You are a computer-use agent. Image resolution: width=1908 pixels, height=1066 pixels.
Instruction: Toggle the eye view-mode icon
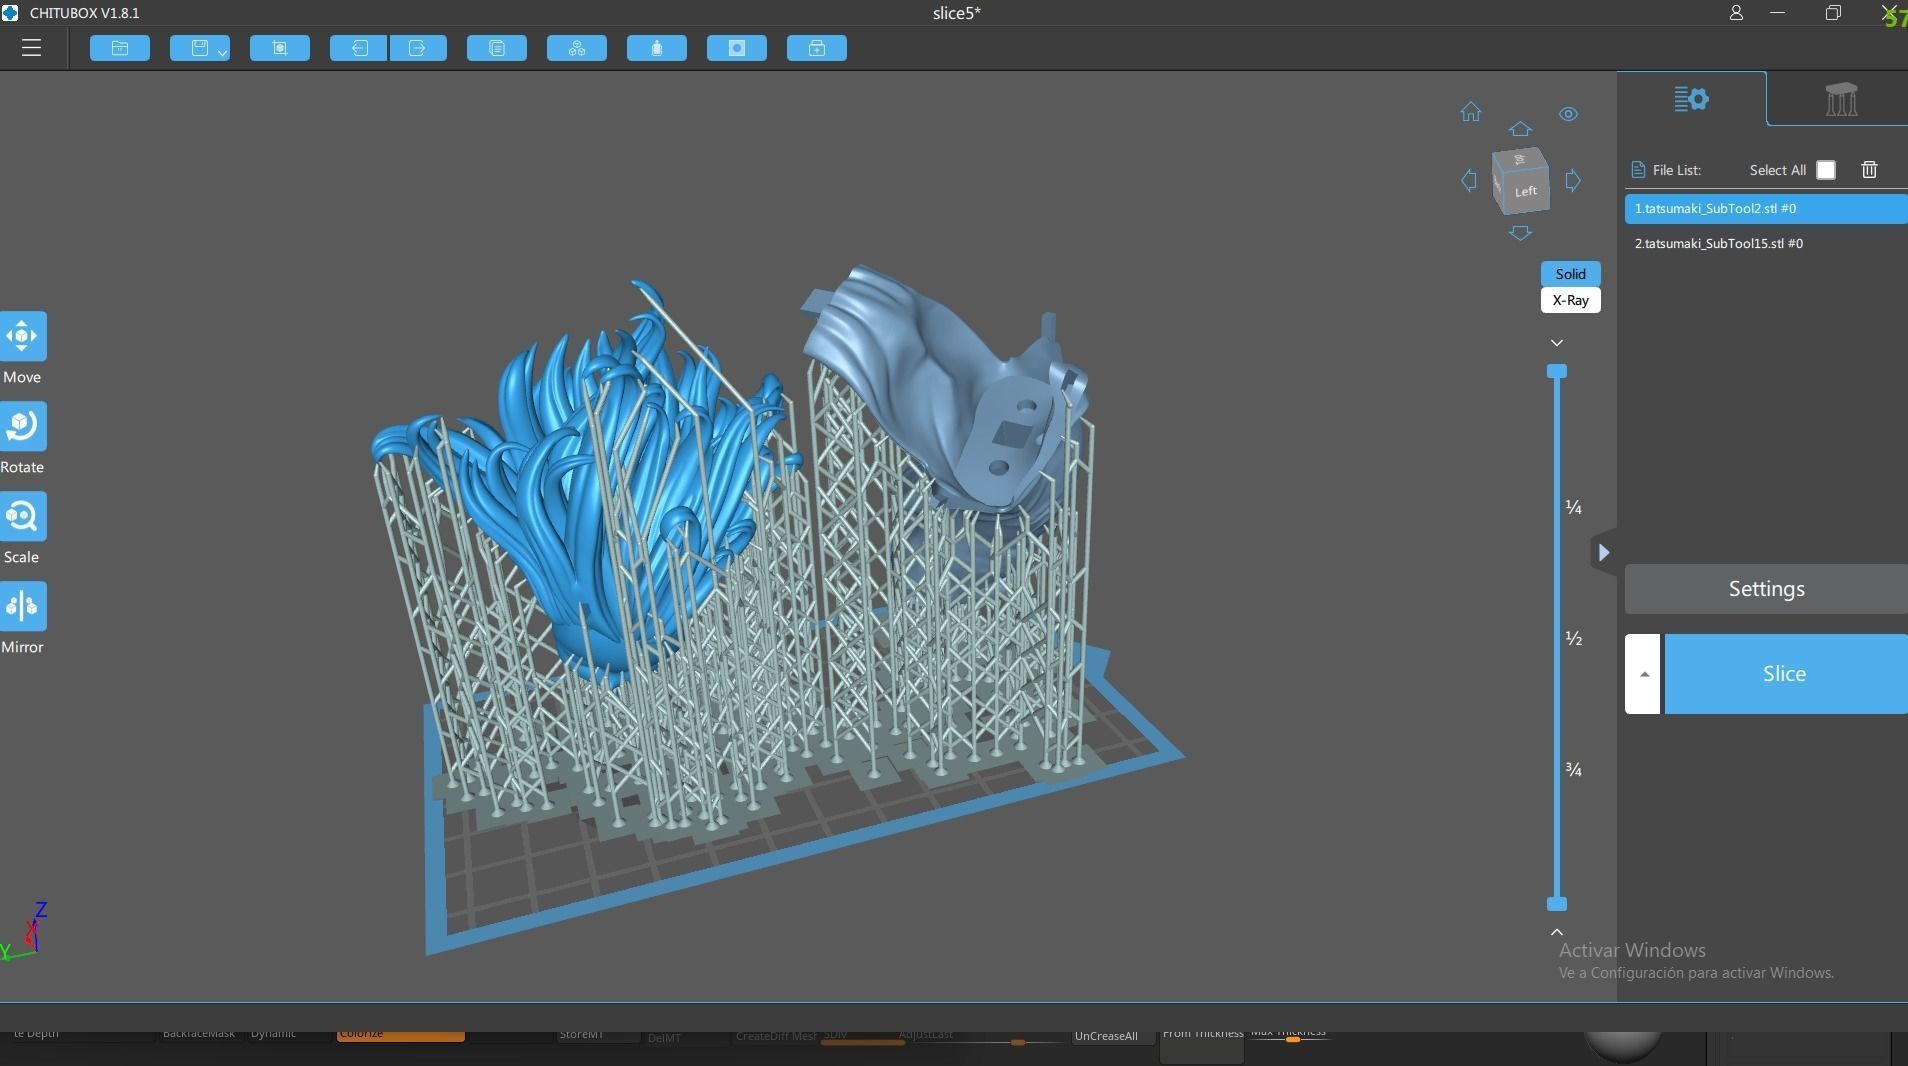pos(1568,114)
